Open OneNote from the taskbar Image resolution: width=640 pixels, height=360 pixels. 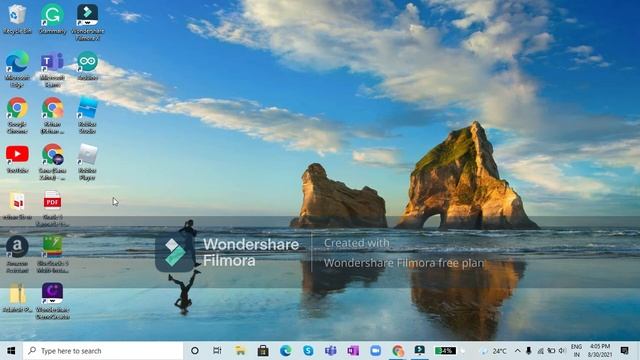[x=353, y=351]
